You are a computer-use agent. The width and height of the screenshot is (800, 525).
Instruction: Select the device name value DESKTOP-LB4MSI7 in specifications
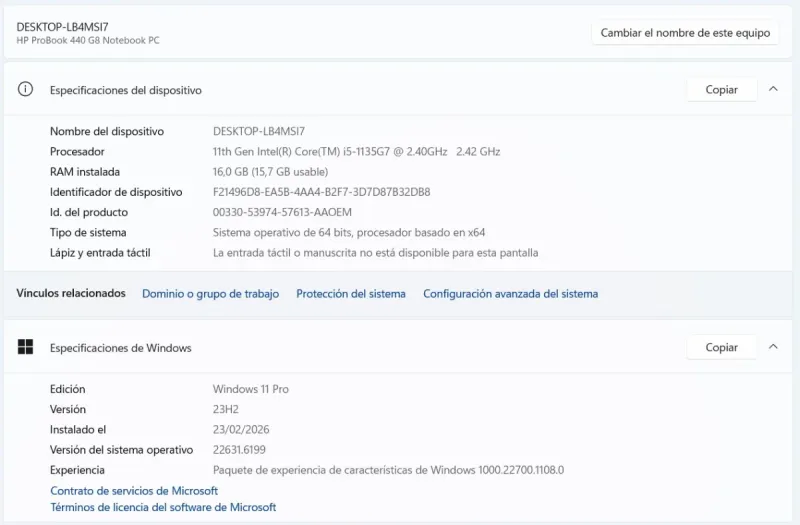click(x=259, y=131)
